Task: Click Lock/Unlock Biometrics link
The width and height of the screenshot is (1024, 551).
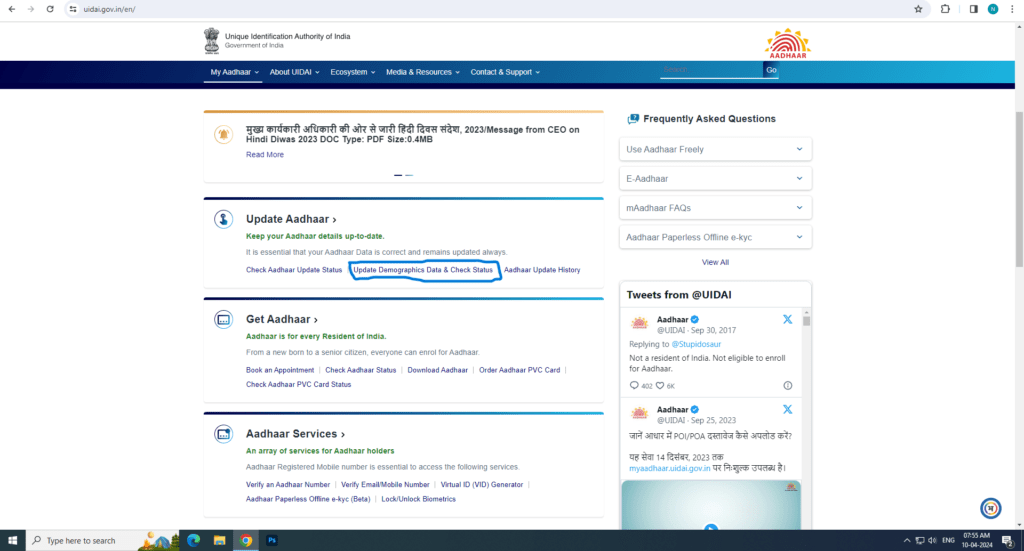Action: 419,499
